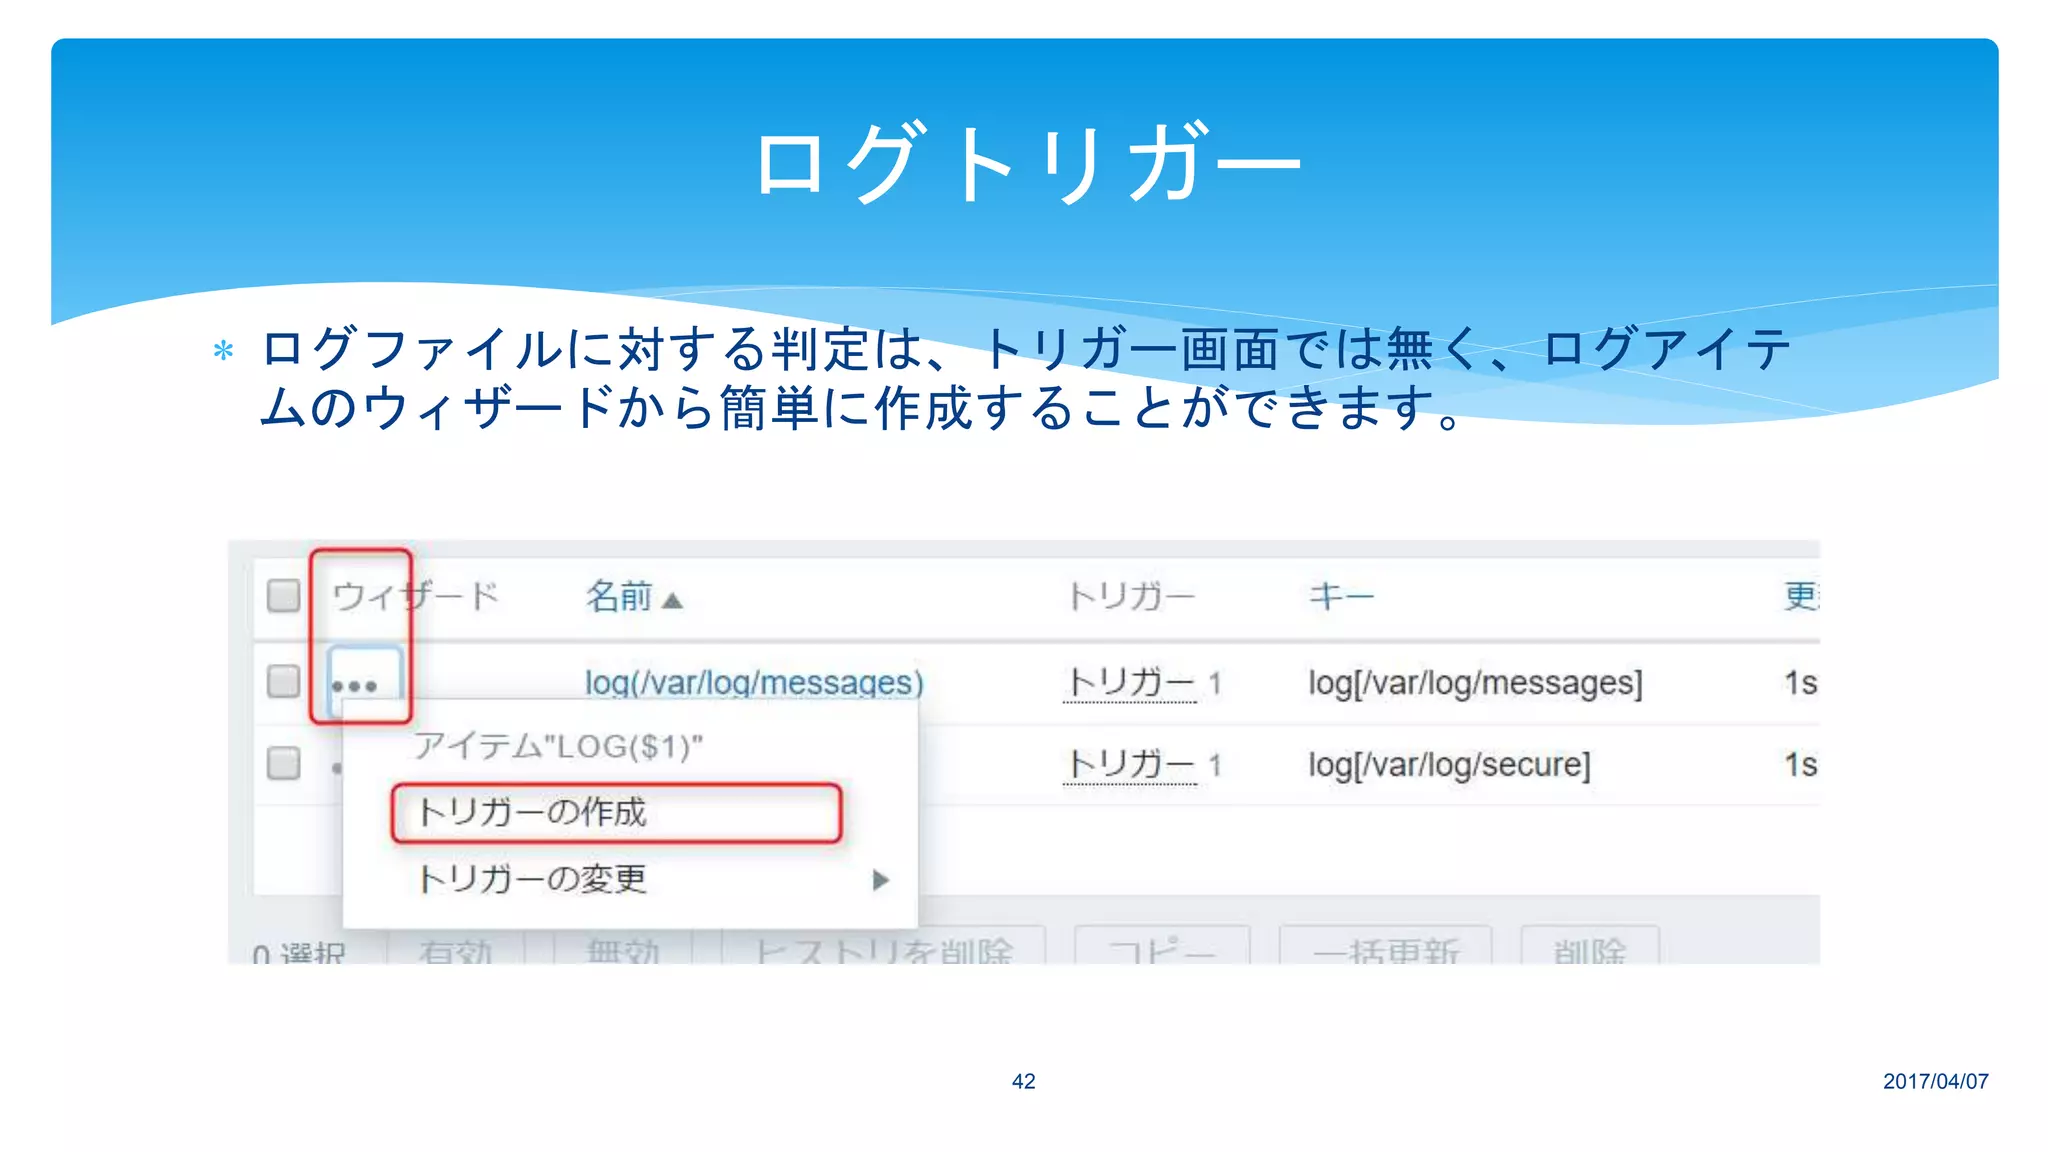
Task: Click the 名前 ascending sort arrow
Action: pos(672,600)
